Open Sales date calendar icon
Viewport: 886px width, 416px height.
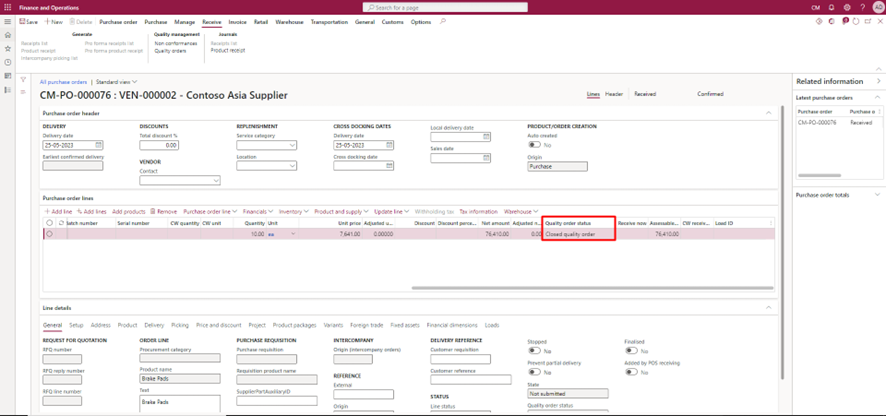(486, 158)
